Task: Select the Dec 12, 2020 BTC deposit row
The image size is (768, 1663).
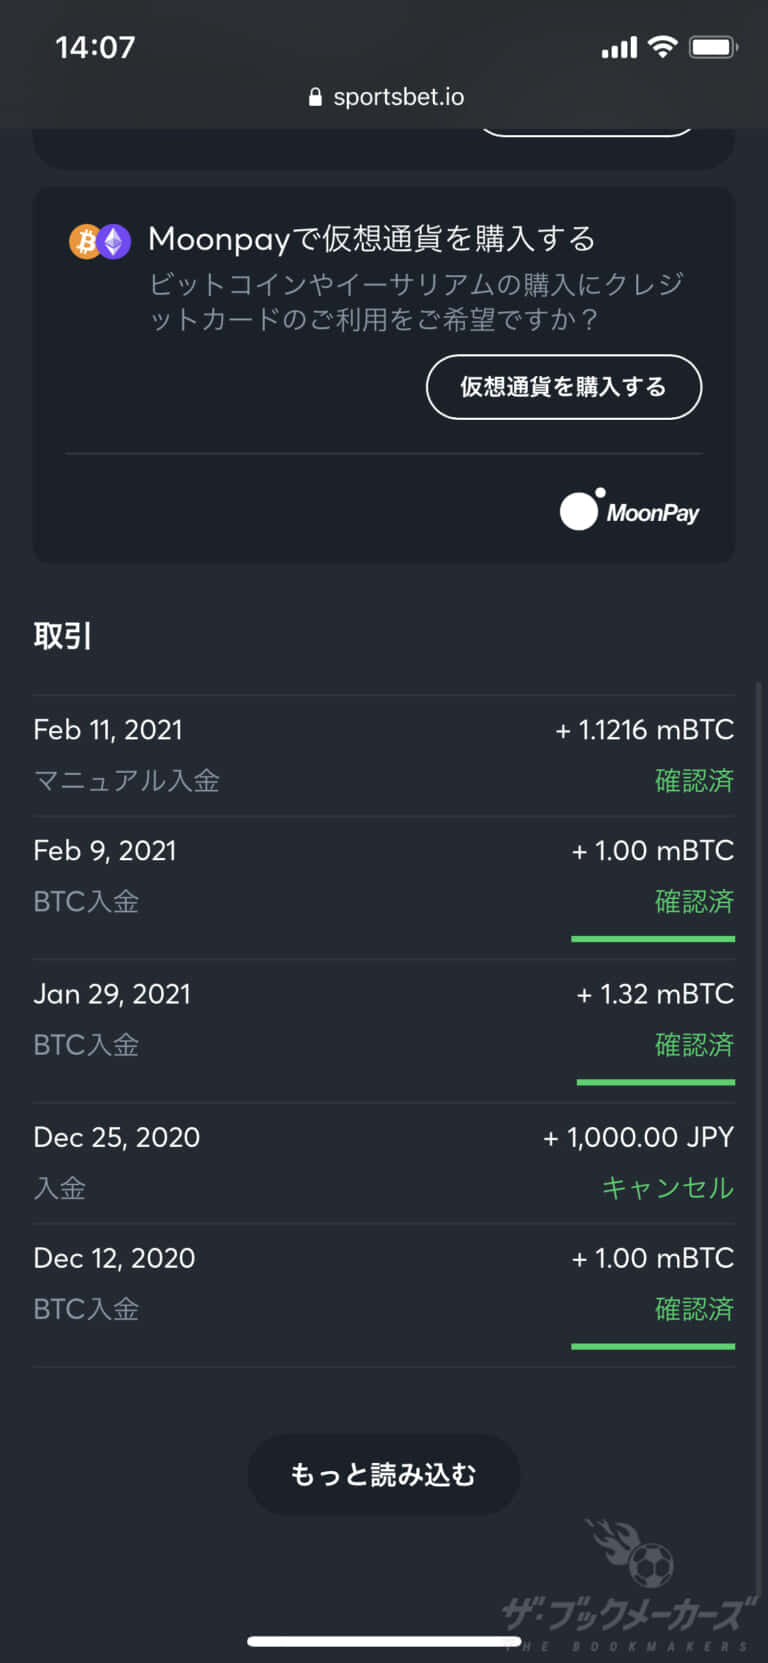Action: [x=384, y=1295]
